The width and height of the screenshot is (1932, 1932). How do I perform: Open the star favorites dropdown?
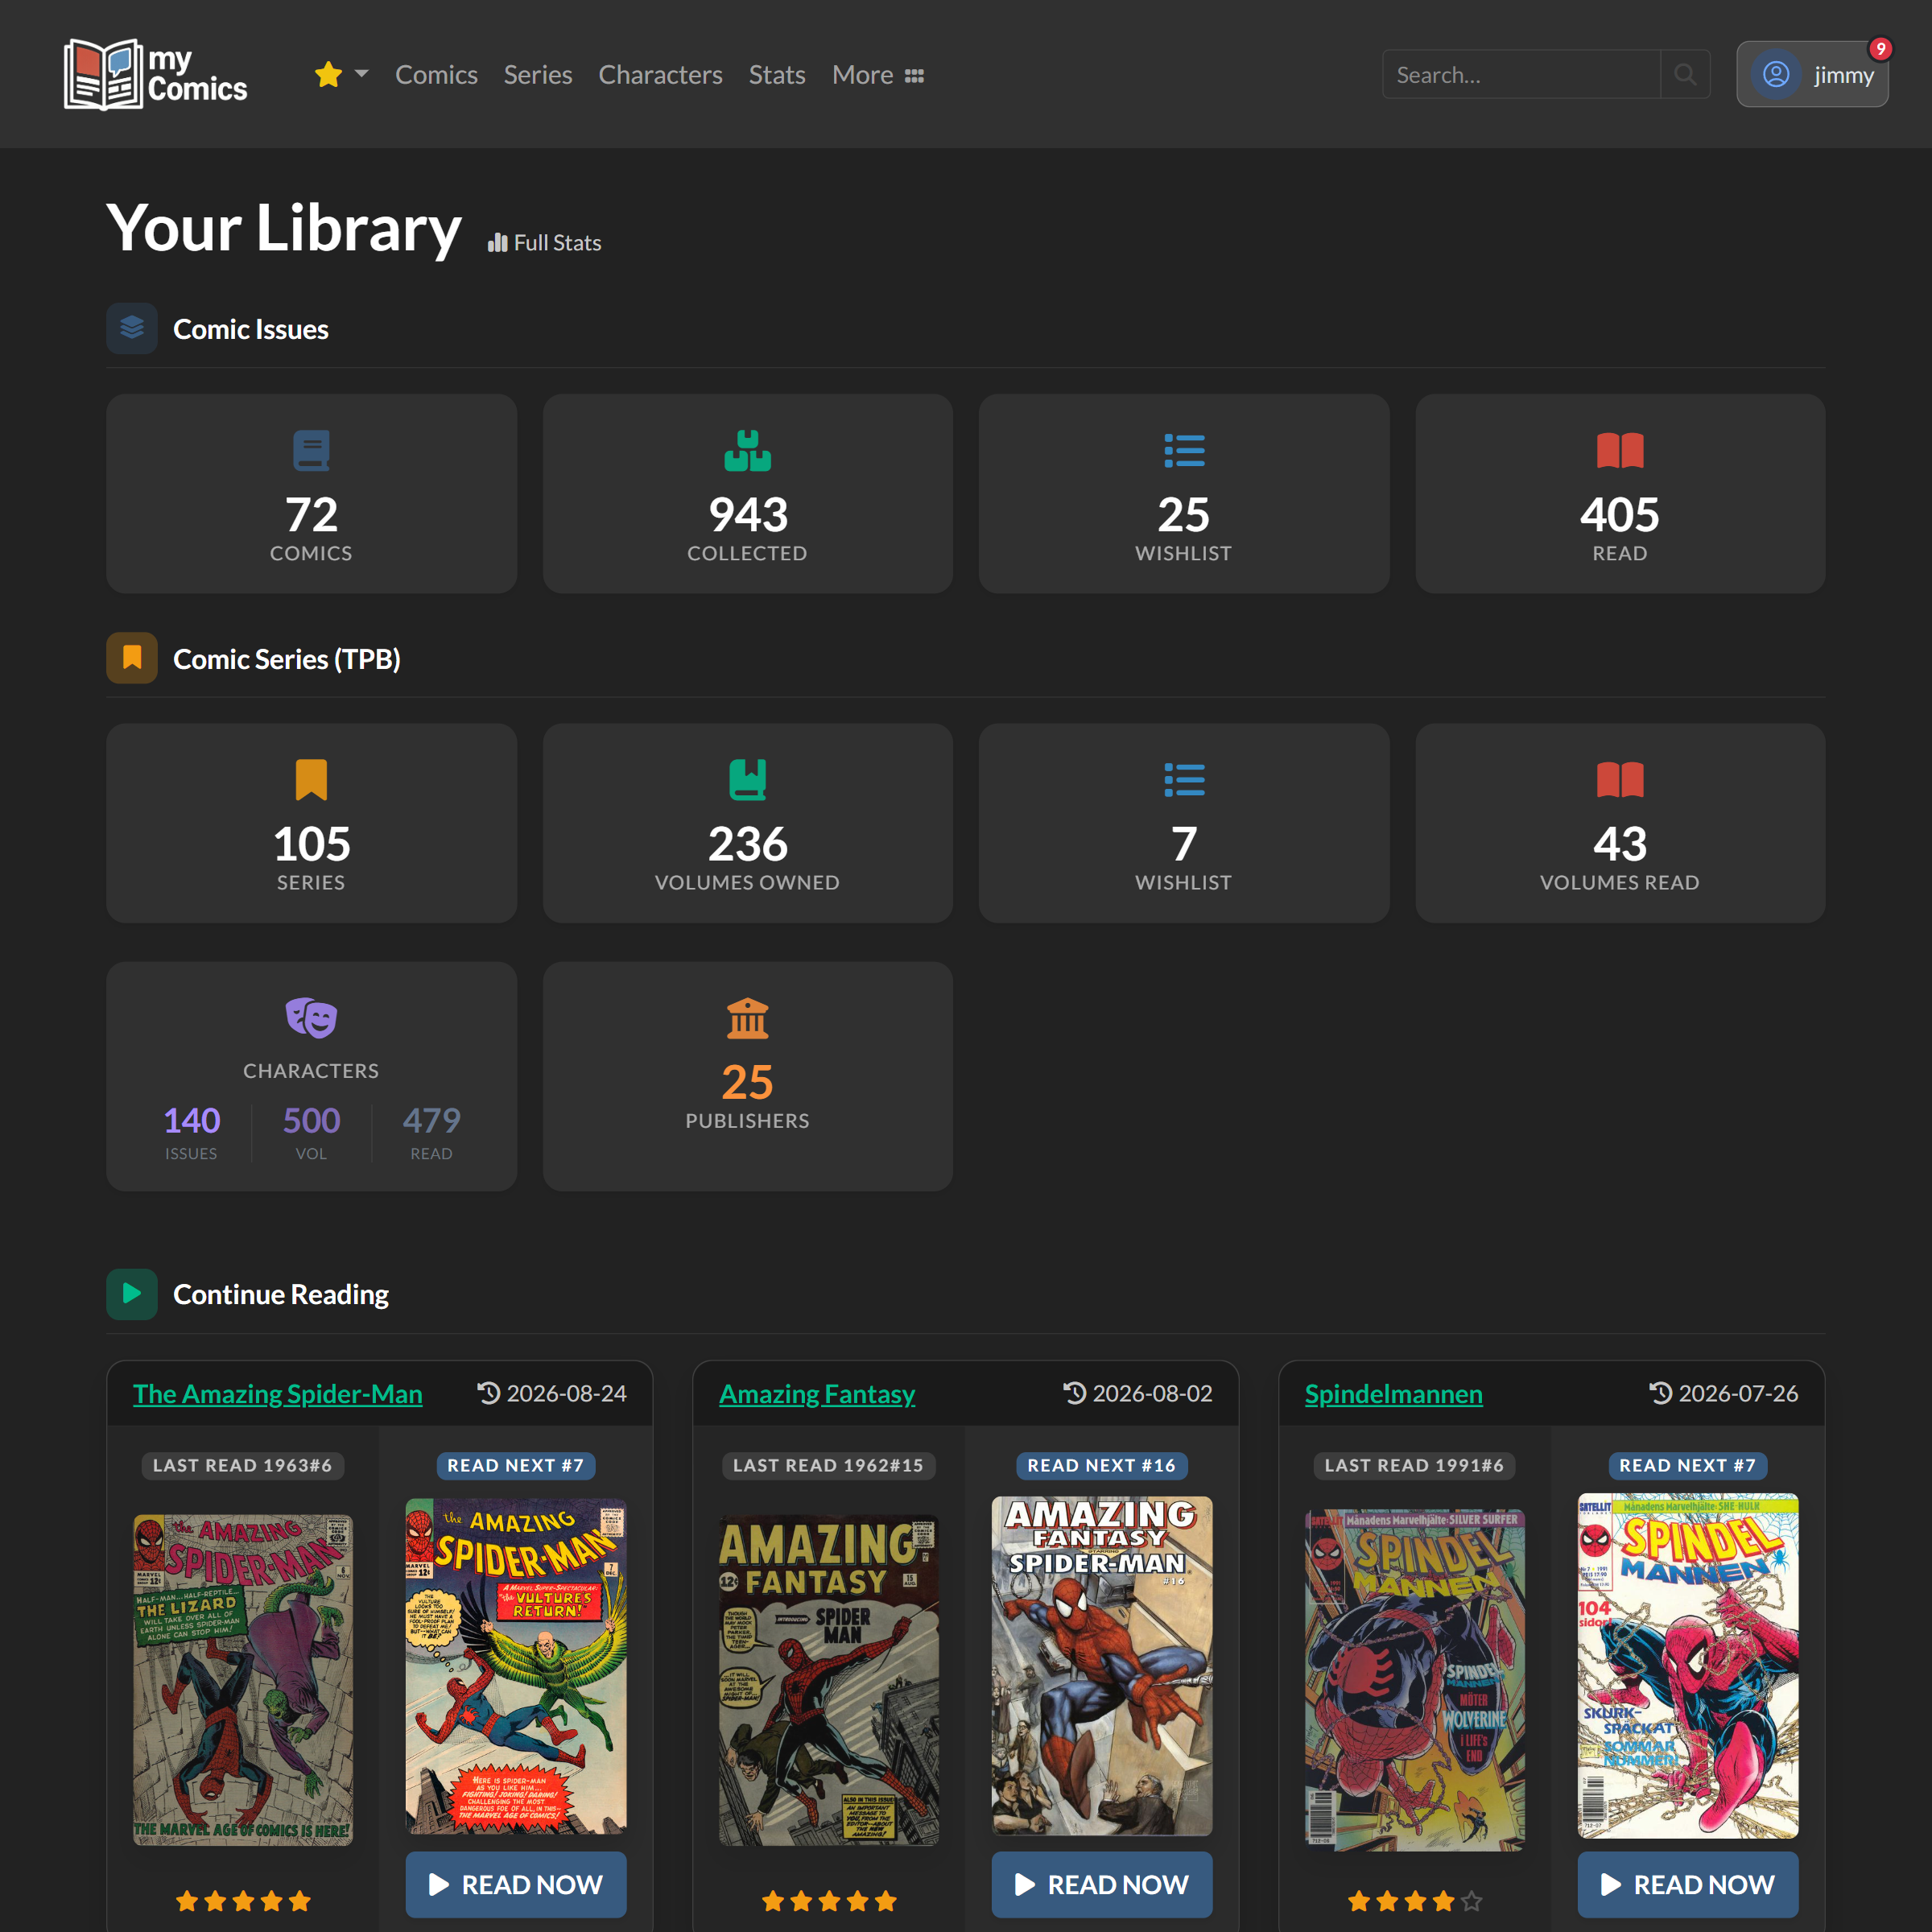pos(341,75)
